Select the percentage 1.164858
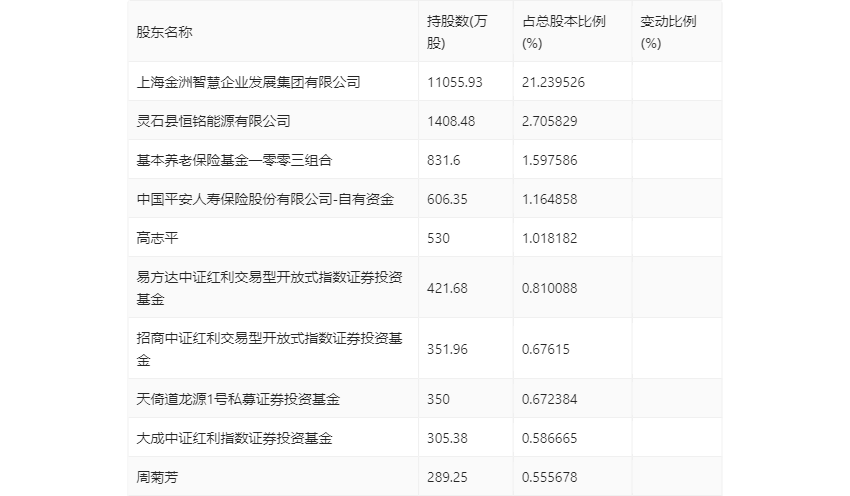The image size is (850, 496). pos(550,199)
